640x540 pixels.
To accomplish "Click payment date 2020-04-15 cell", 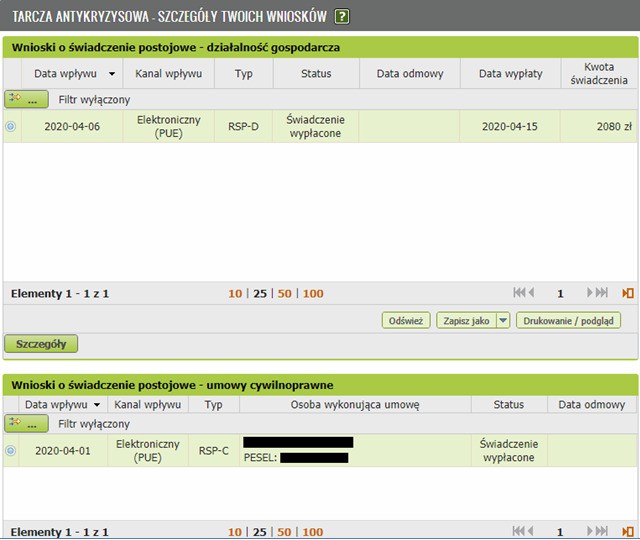I will 510,127.
